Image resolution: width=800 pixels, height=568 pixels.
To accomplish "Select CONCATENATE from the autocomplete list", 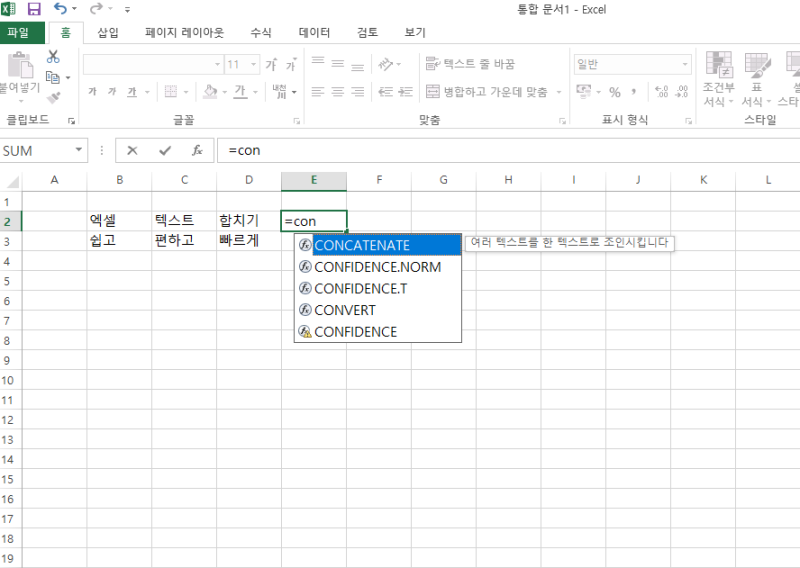I will click(x=378, y=245).
